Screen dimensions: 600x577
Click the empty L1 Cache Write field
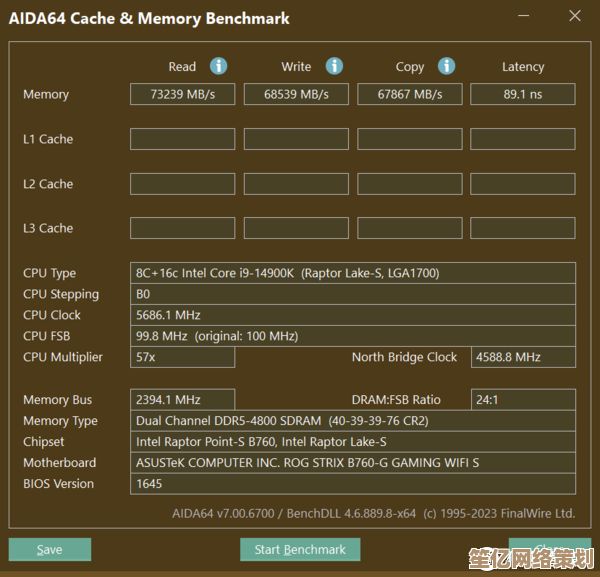pos(296,139)
